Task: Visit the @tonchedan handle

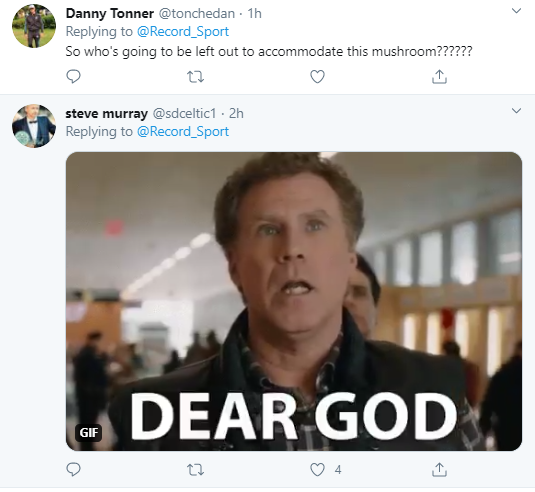Action: (x=197, y=14)
